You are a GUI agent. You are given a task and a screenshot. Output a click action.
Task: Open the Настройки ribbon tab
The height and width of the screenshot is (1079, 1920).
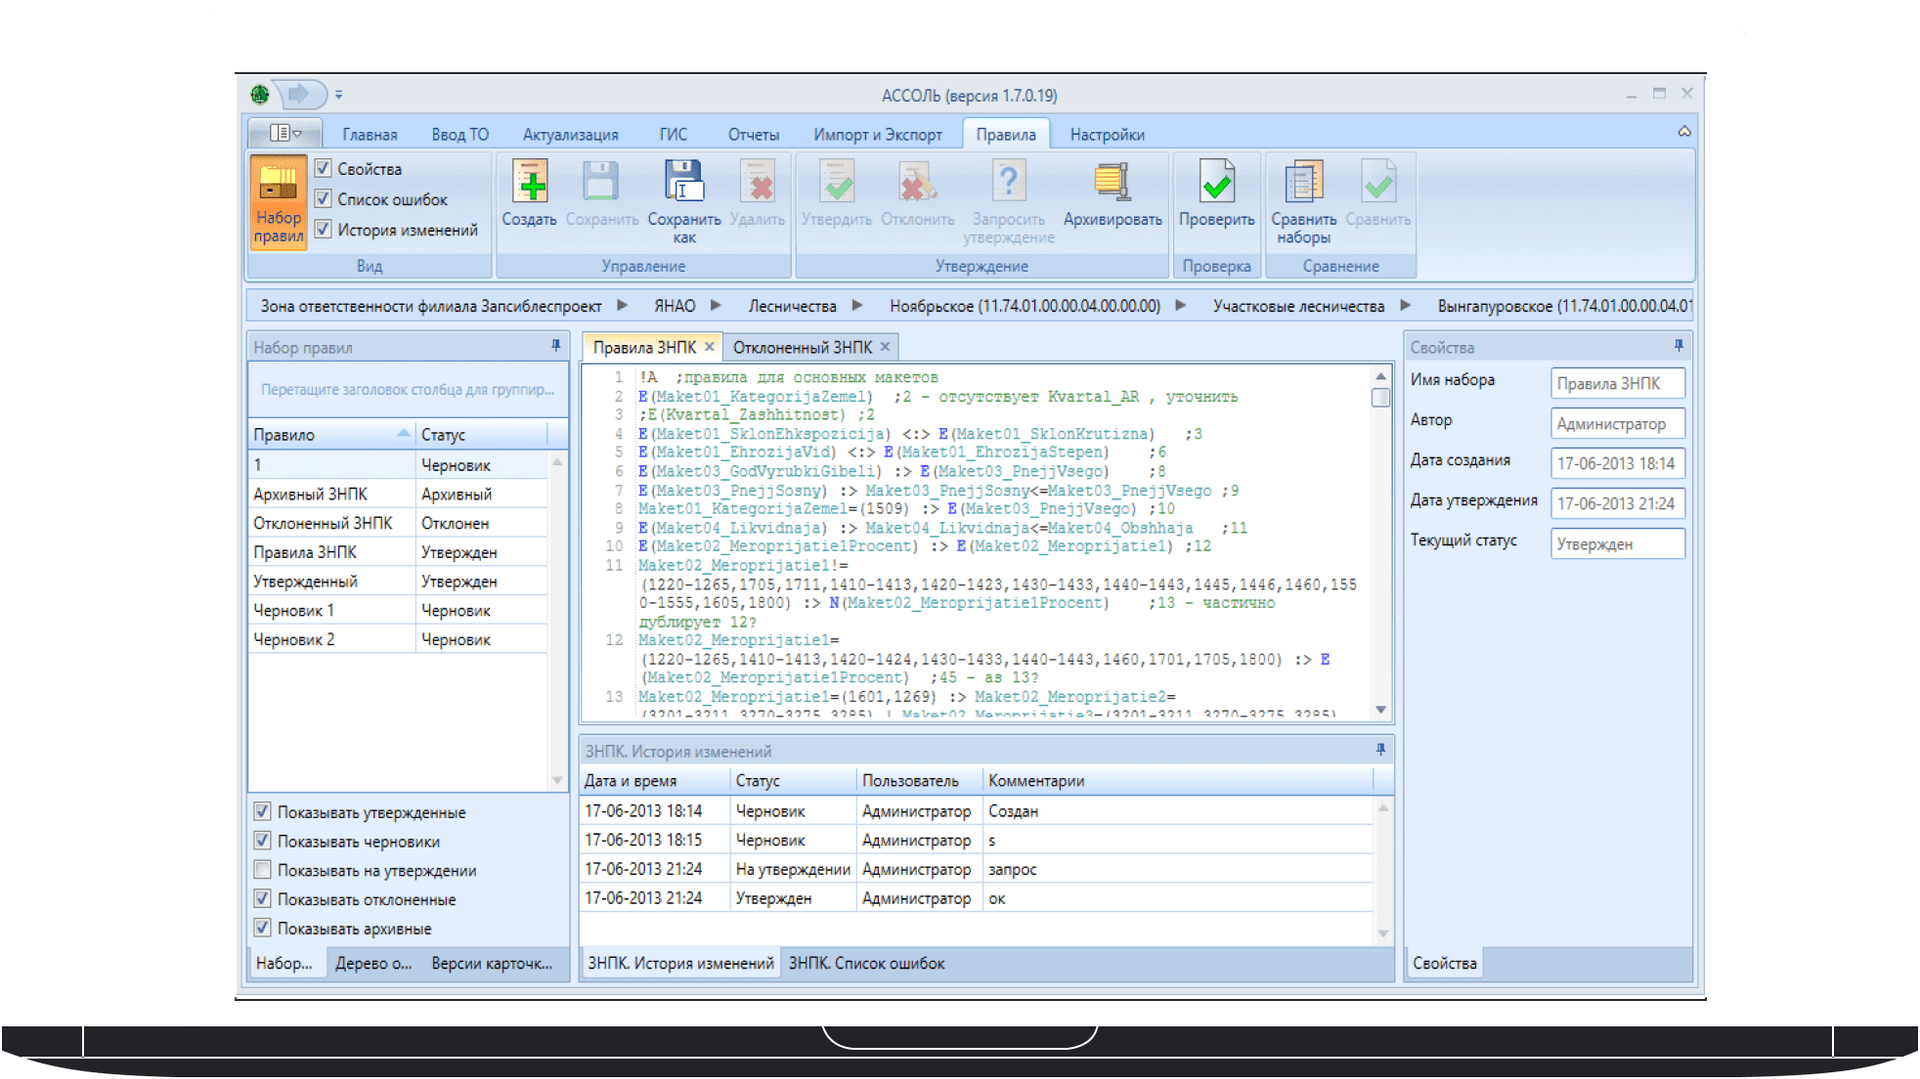(x=1107, y=135)
